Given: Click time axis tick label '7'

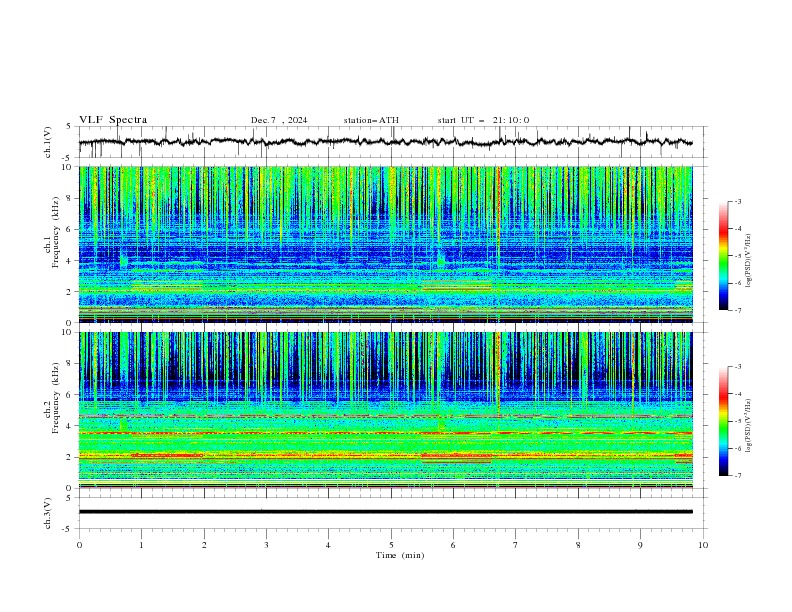Looking at the screenshot, I should (x=516, y=545).
